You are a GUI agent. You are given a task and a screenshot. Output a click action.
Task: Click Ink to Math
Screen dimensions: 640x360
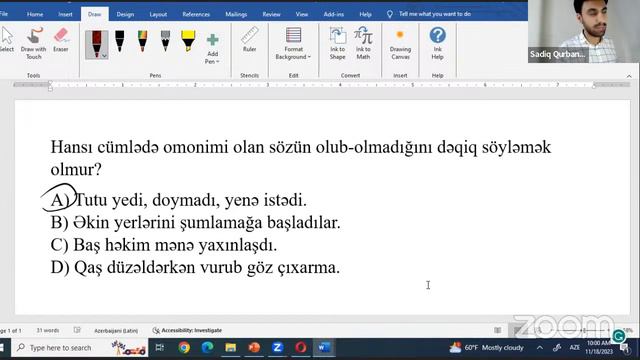(363, 43)
